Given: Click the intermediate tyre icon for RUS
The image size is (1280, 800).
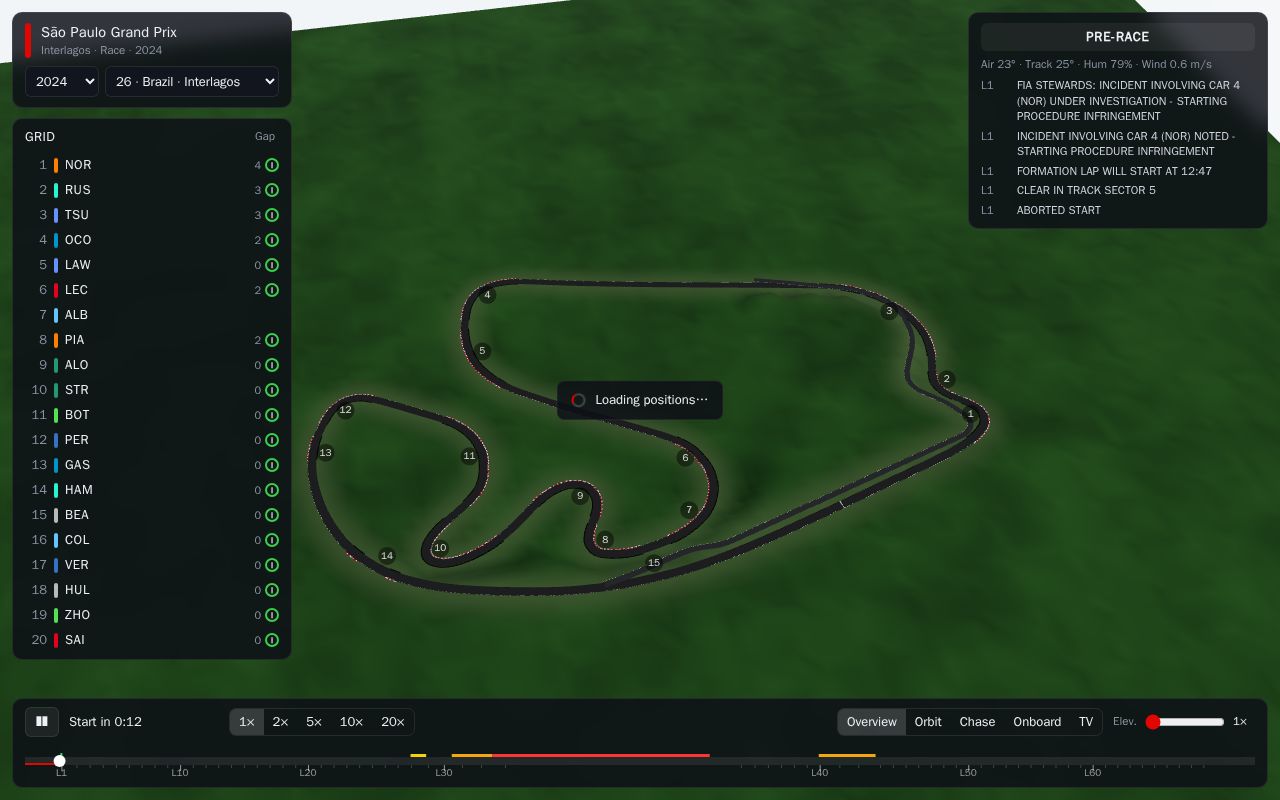Looking at the screenshot, I should click(272, 190).
